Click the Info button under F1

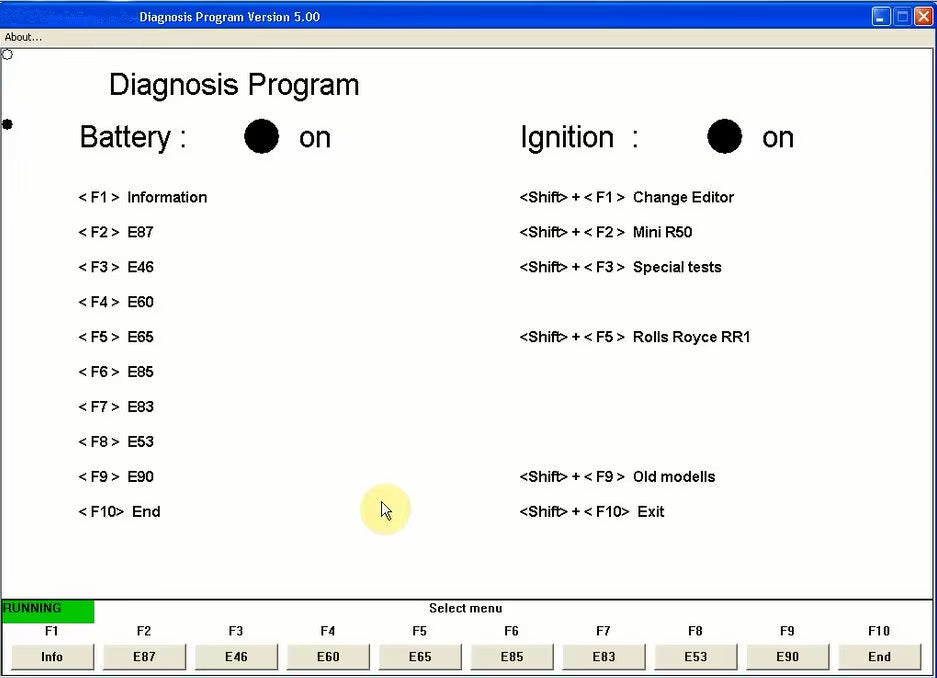coord(52,657)
